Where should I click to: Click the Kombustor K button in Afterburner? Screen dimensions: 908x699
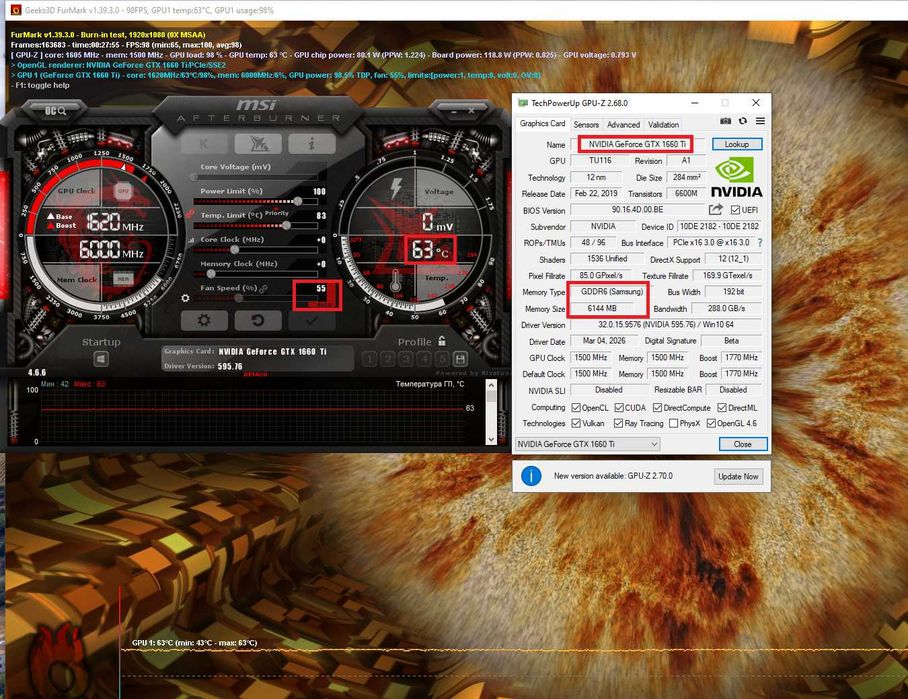coord(204,143)
